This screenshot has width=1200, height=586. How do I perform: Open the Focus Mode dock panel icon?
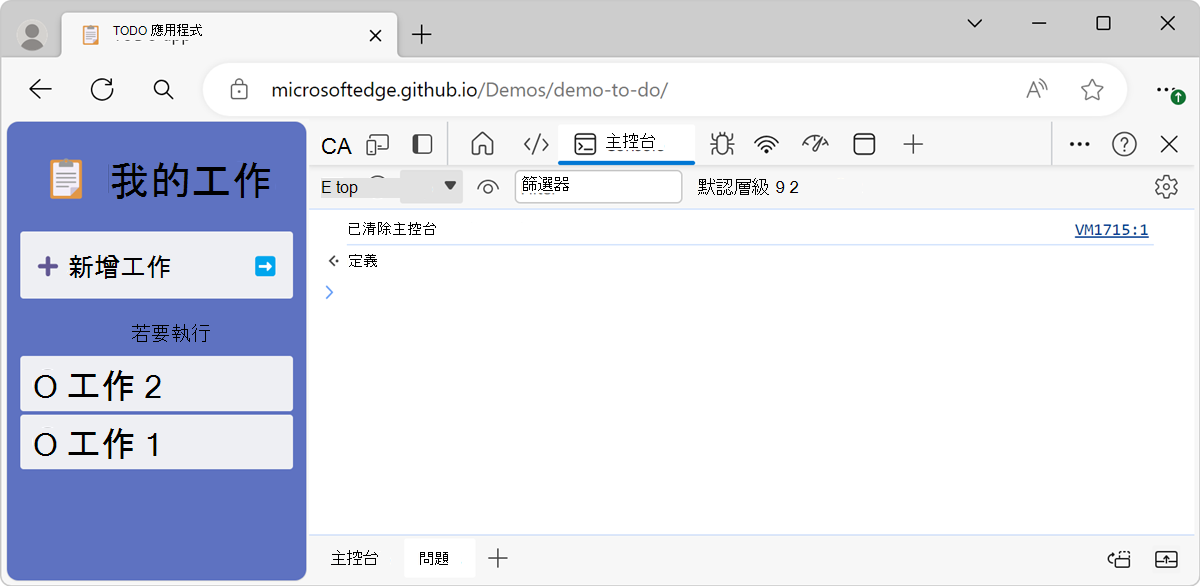click(421, 144)
